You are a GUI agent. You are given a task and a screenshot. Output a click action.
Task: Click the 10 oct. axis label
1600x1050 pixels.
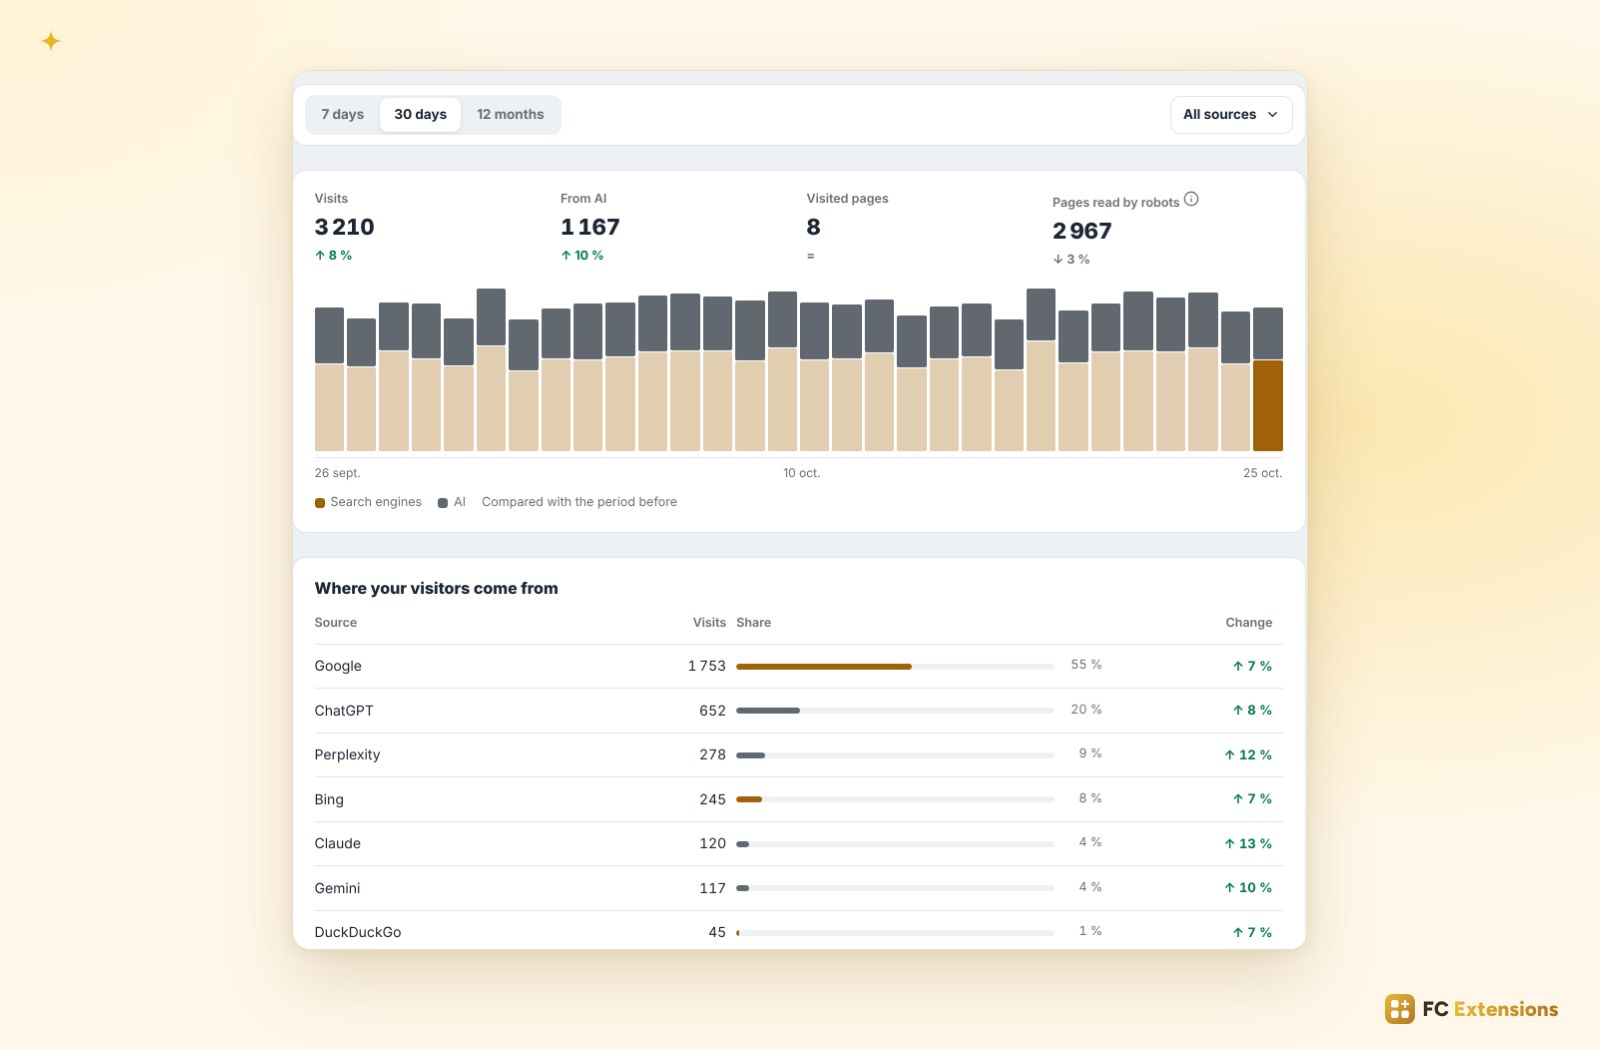pos(801,473)
